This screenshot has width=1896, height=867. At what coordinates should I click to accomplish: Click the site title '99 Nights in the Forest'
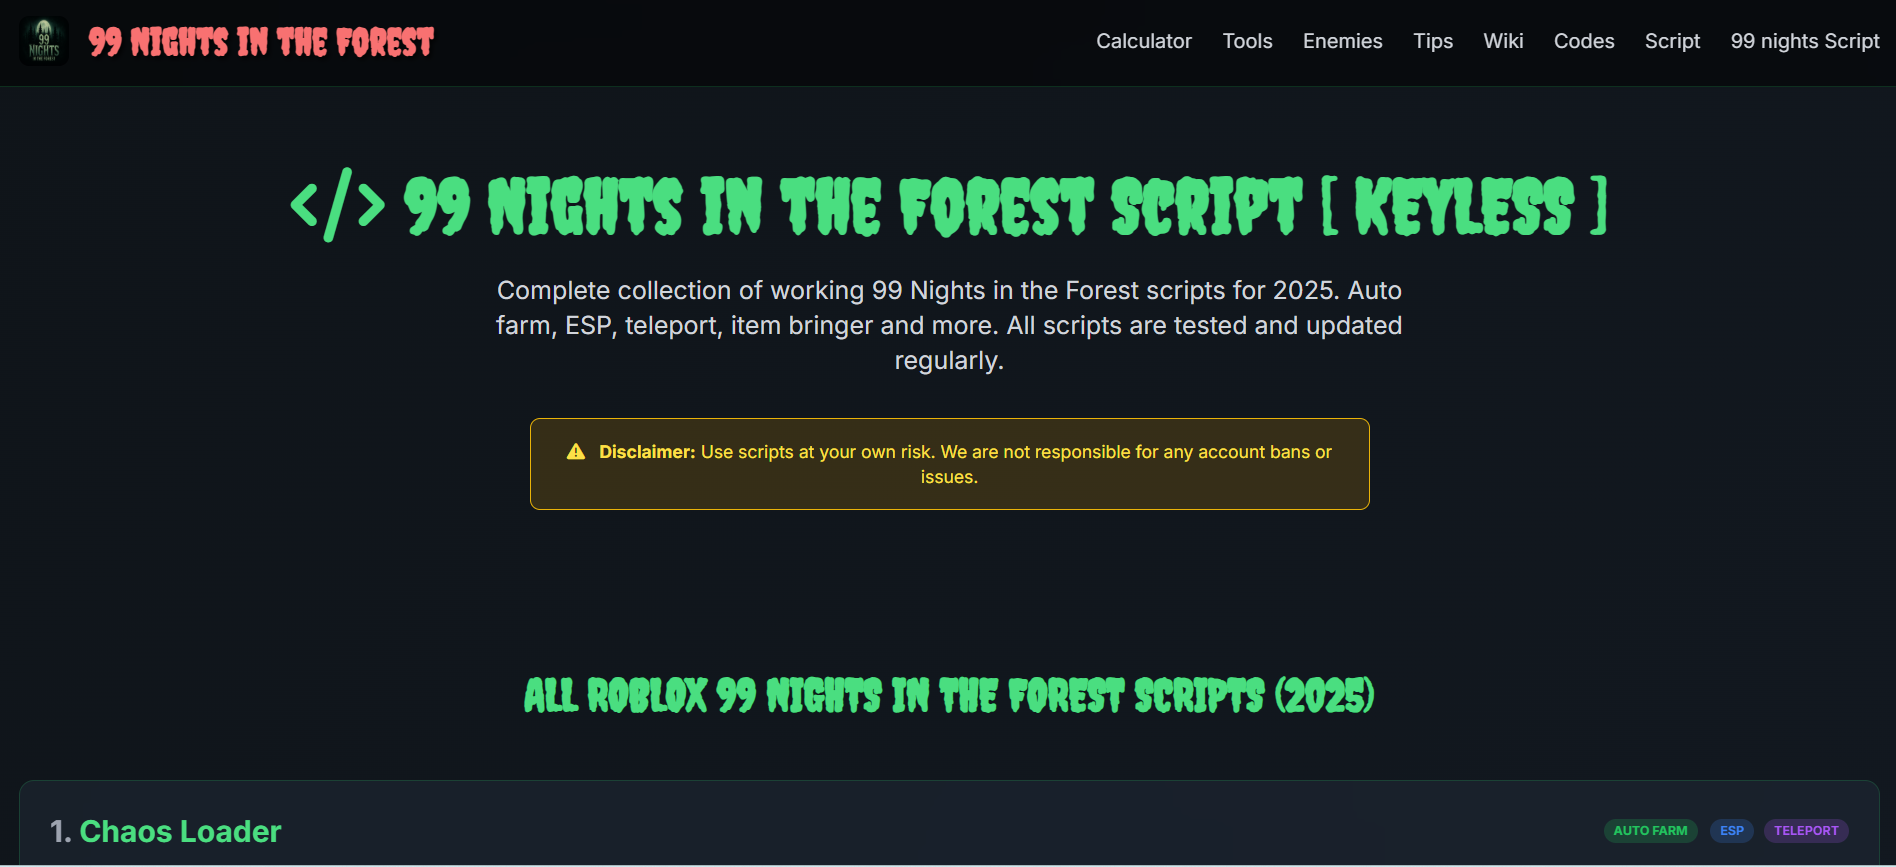click(x=260, y=41)
